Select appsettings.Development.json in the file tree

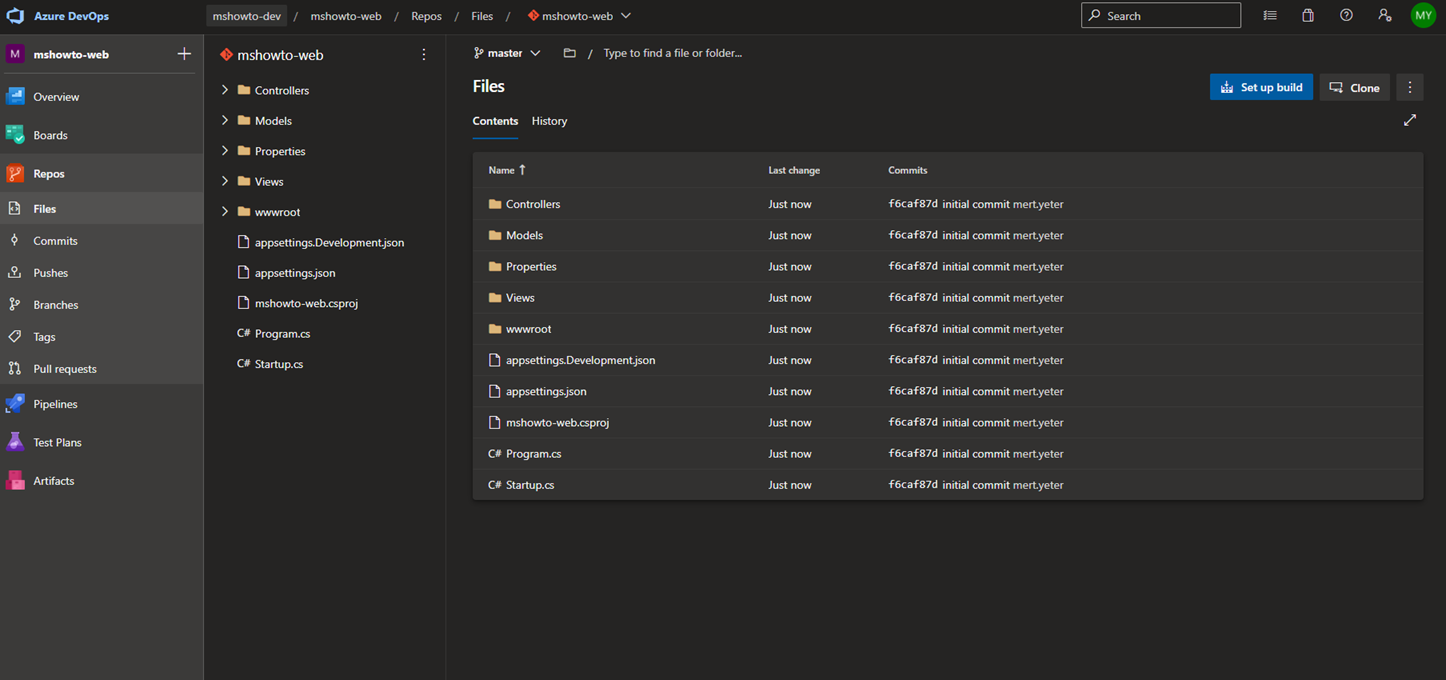[329, 242]
